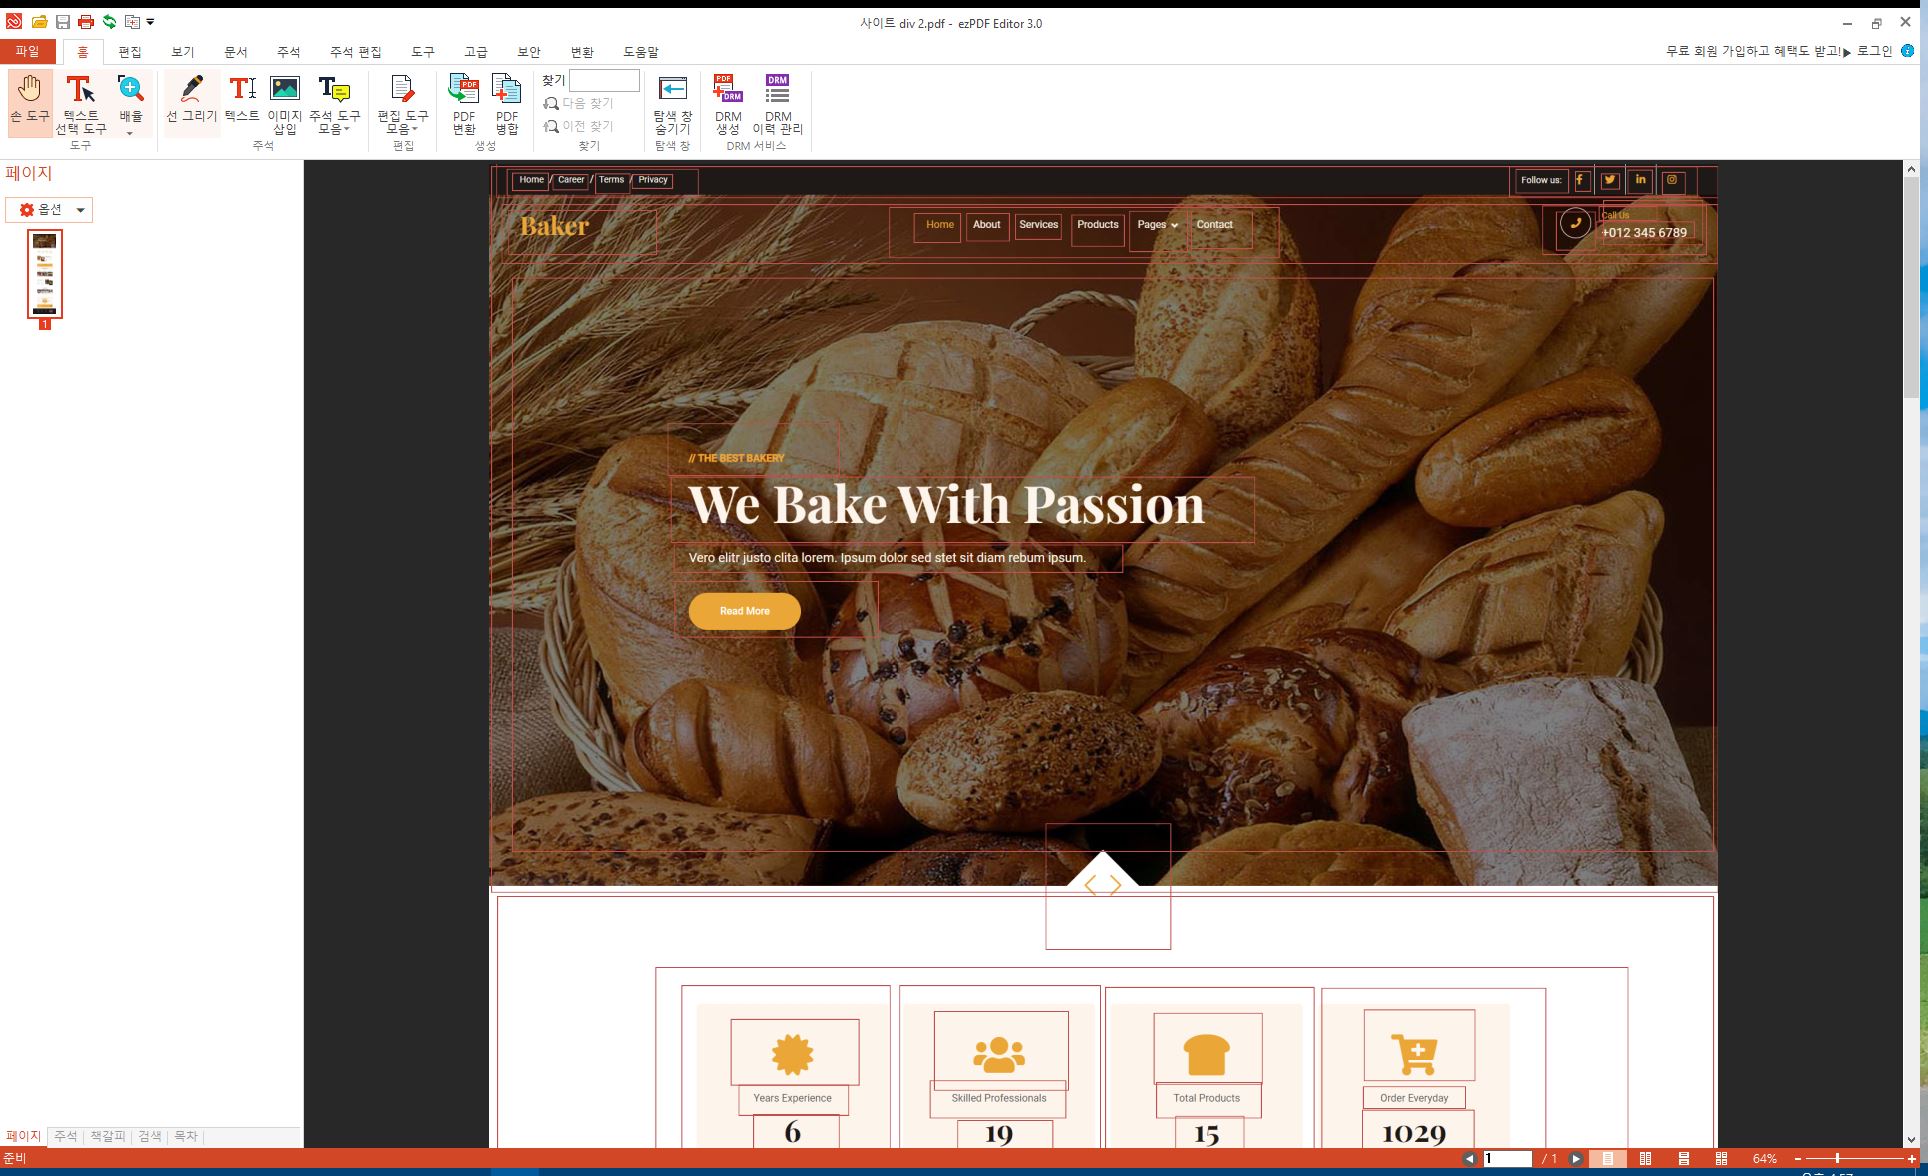Click the zoom out minus button

click(x=1798, y=1159)
